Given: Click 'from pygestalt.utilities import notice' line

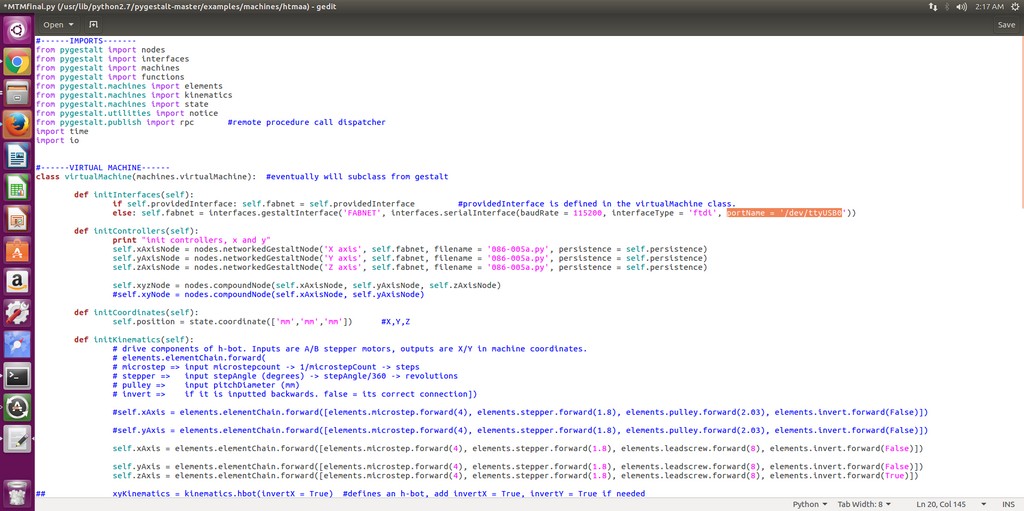Looking at the screenshot, I should coord(127,113).
